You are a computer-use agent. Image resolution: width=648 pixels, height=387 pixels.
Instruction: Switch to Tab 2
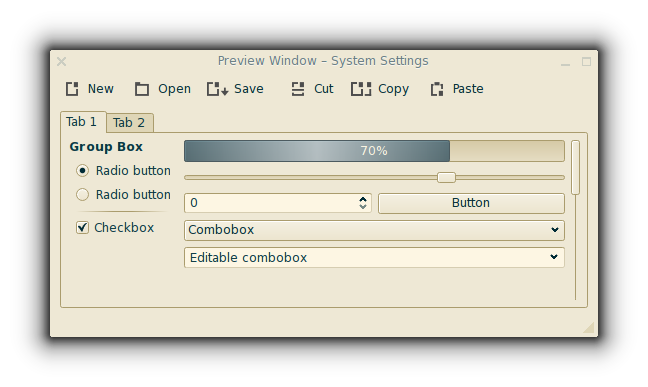click(129, 123)
